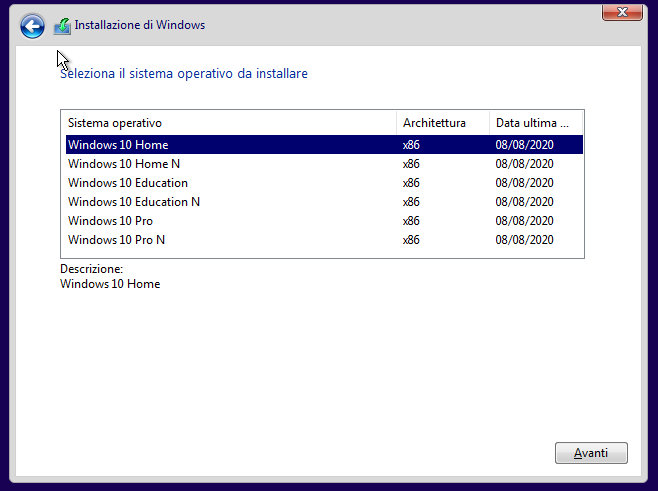
Task: Click the 08/08/2020 date for Windows 10 Pro N
Action: [525, 240]
